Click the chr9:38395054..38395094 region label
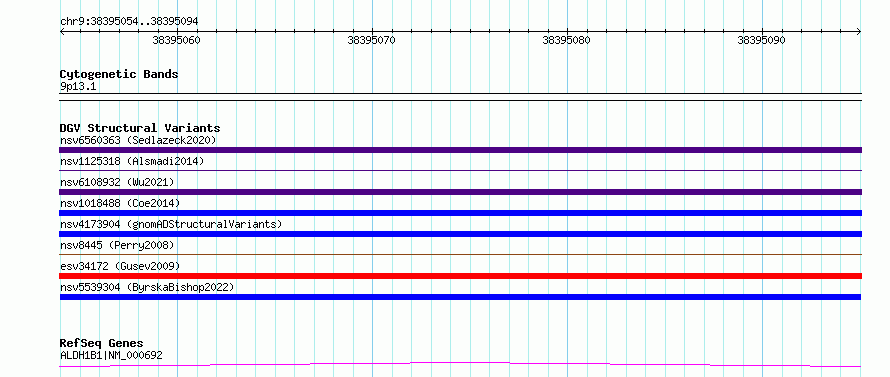 [129, 22]
